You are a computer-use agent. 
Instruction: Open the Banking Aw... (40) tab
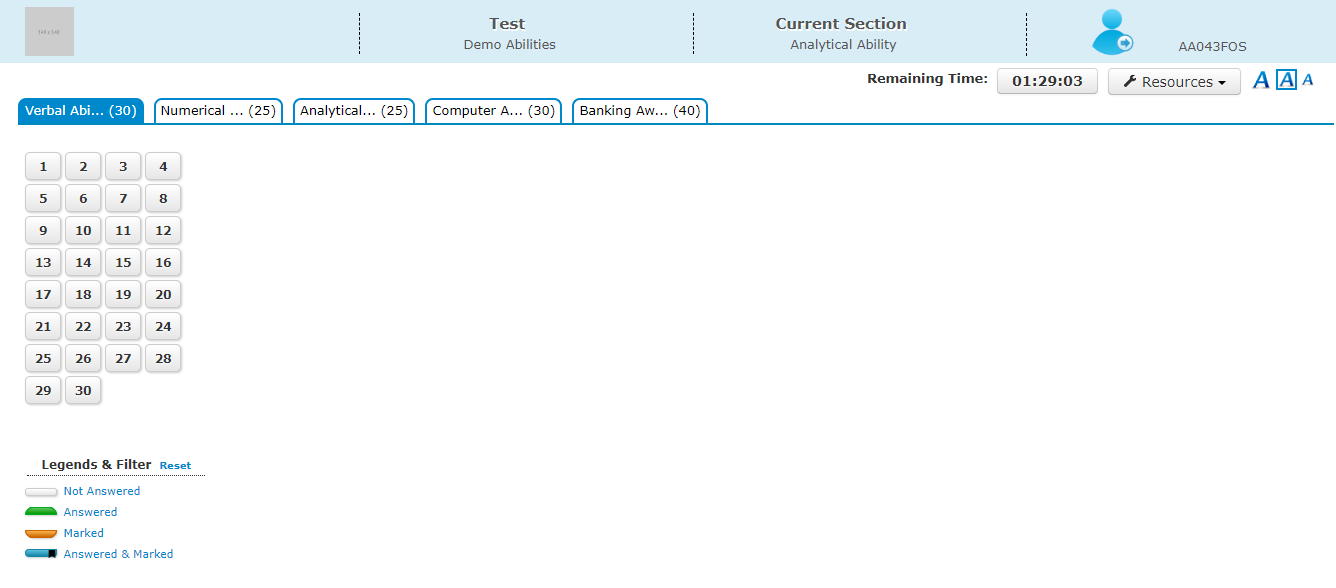click(640, 111)
